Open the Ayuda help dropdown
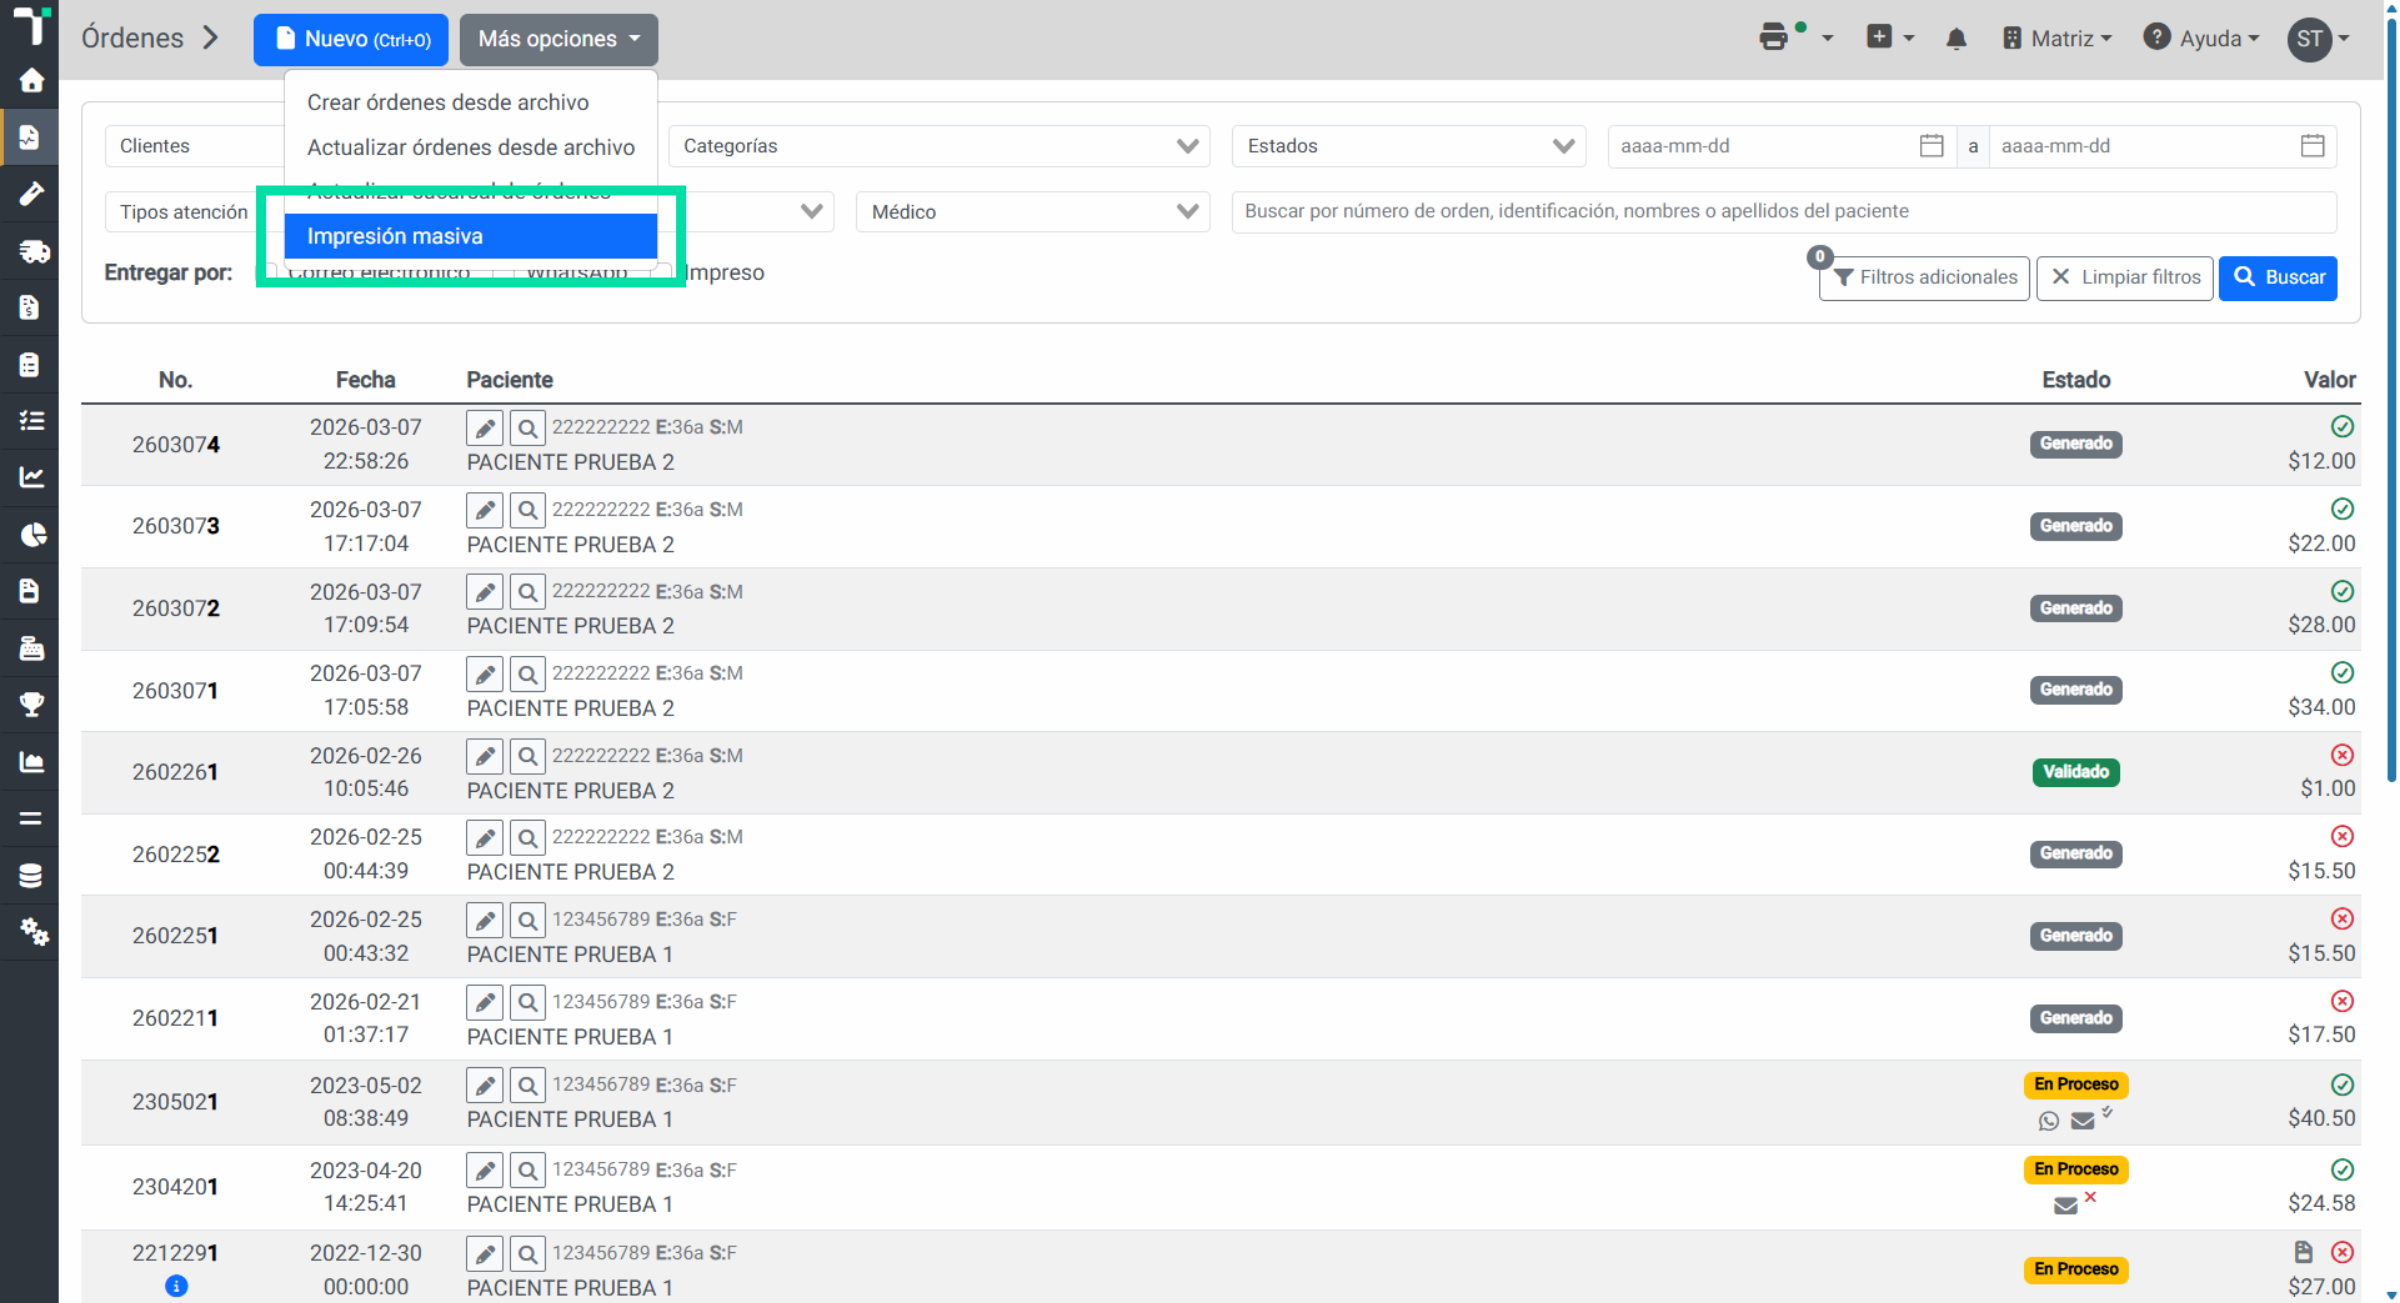Viewport: 2400px width, 1303px height. [x=2201, y=39]
